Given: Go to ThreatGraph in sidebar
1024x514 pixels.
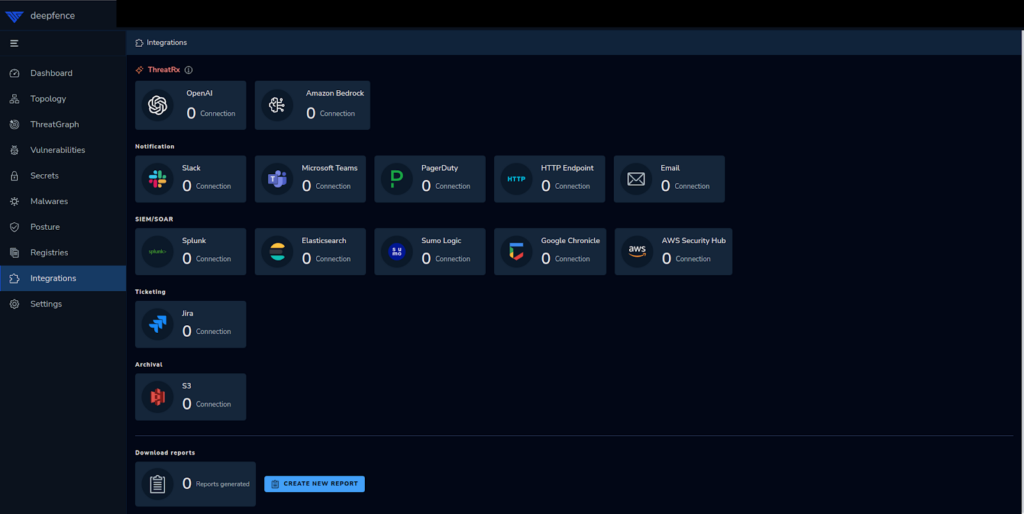Looking at the screenshot, I should click(63, 124).
